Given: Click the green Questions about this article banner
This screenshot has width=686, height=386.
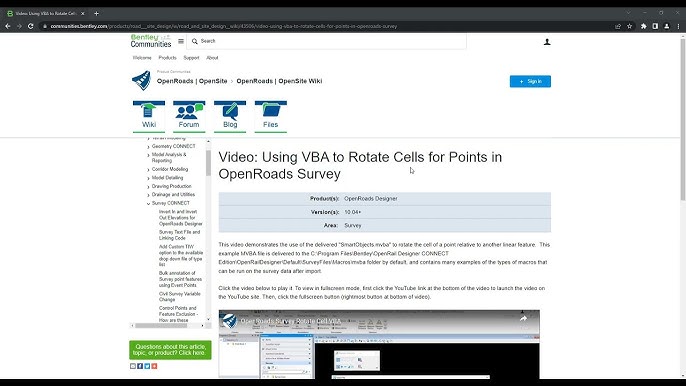Looking at the screenshot, I should click(x=170, y=350).
